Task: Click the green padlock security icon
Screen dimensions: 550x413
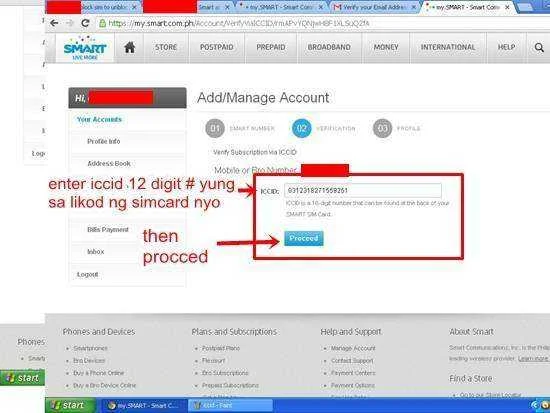Action: 102,23
